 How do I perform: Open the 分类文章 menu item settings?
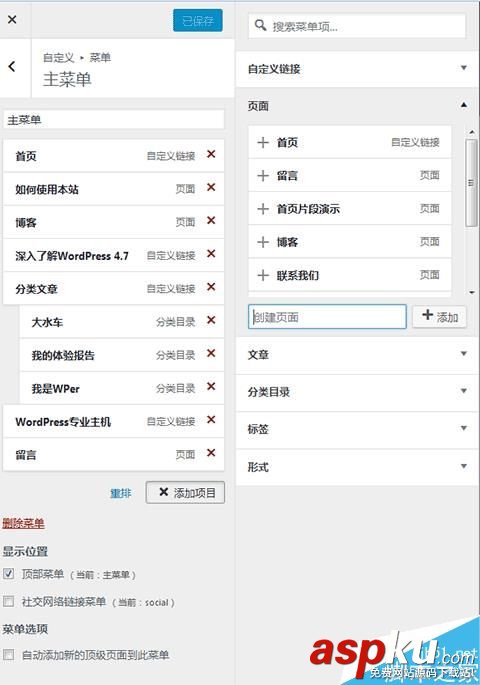click(114, 288)
